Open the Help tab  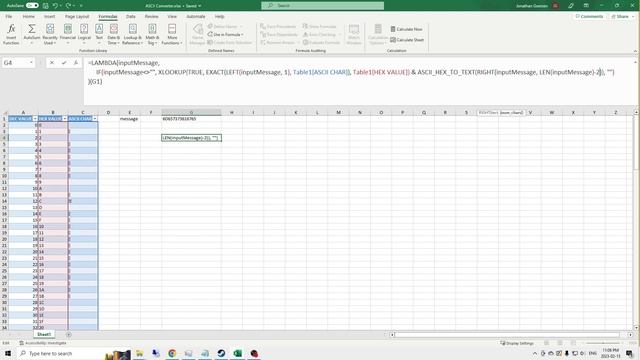pos(220,16)
